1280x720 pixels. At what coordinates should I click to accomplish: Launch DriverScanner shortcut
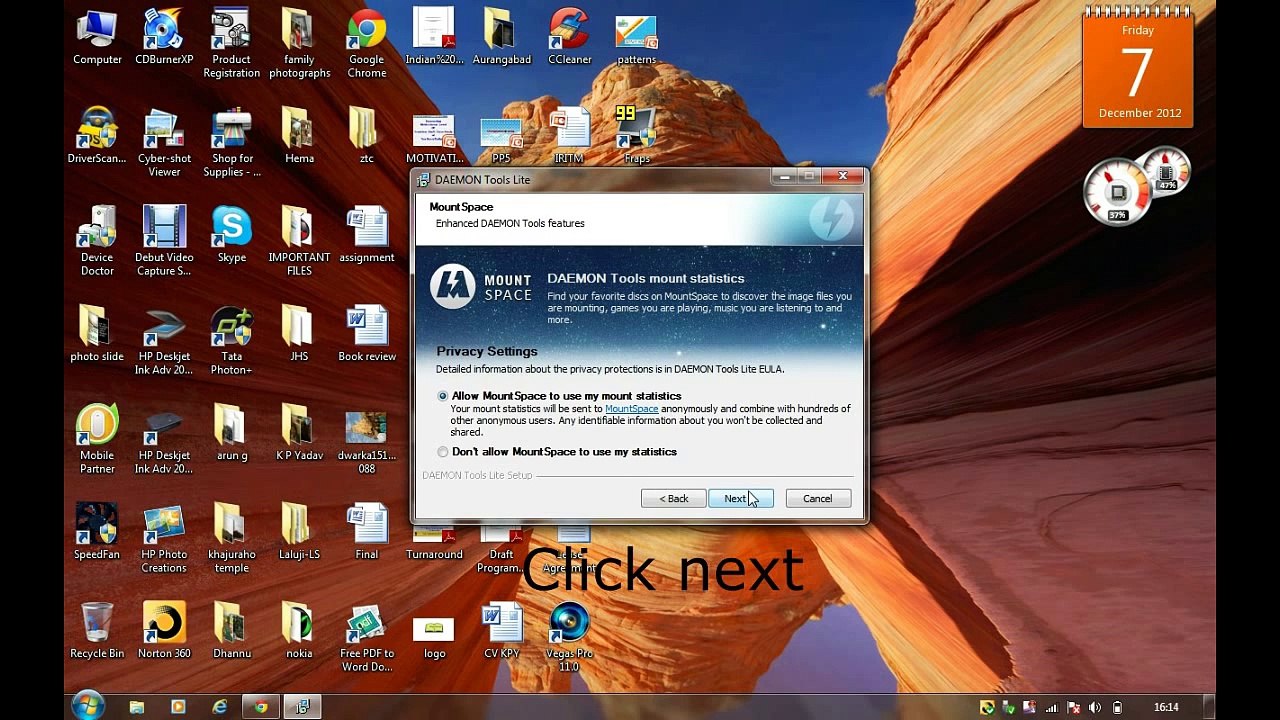(x=97, y=136)
